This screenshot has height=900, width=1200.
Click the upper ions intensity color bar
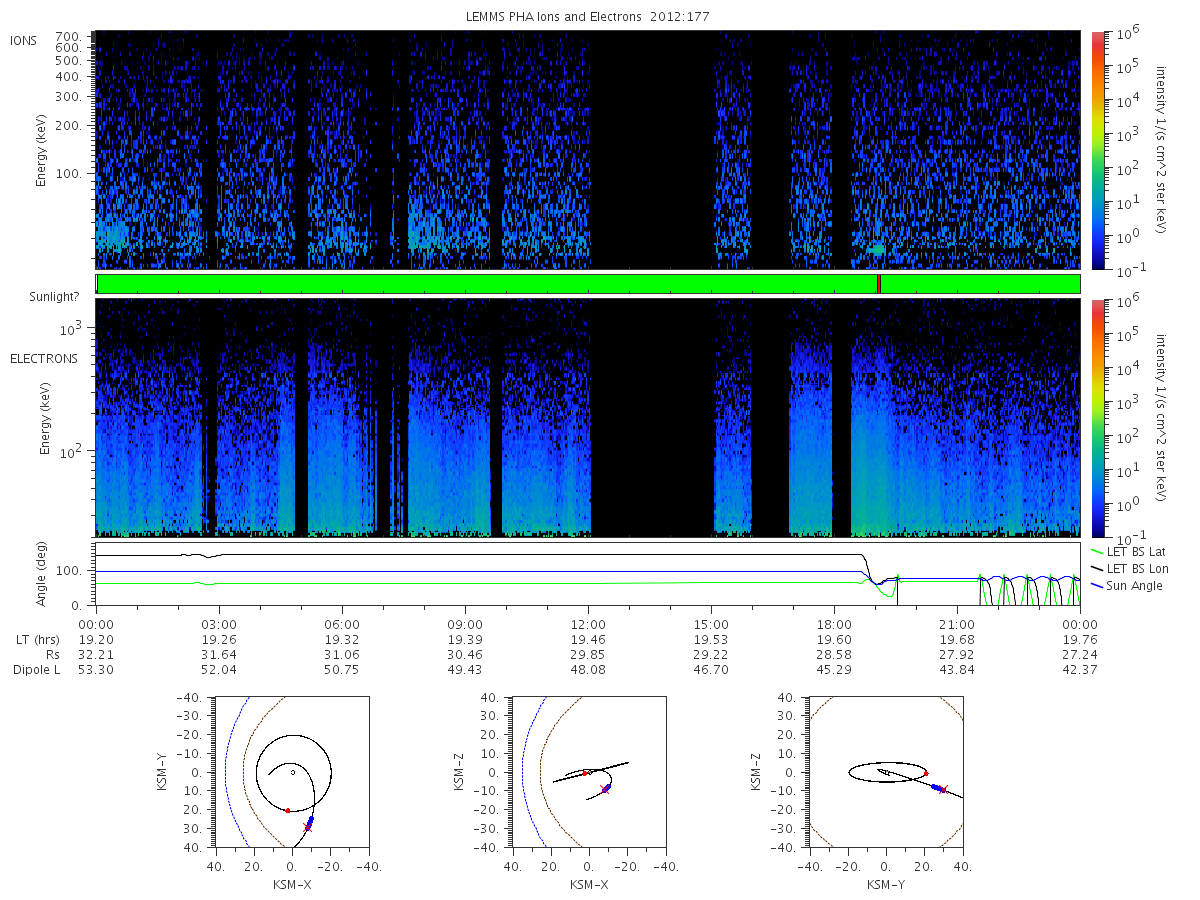coord(1097,150)
